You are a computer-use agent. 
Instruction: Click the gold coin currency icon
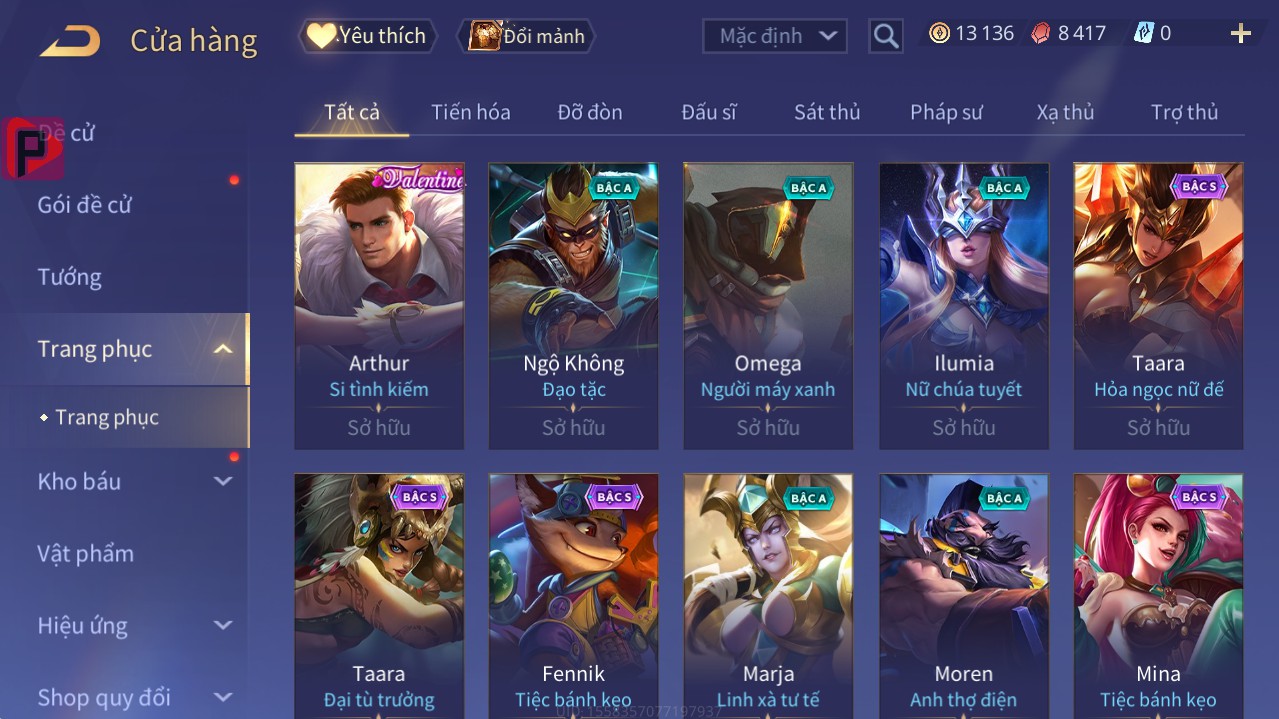(x=939, y=33)
